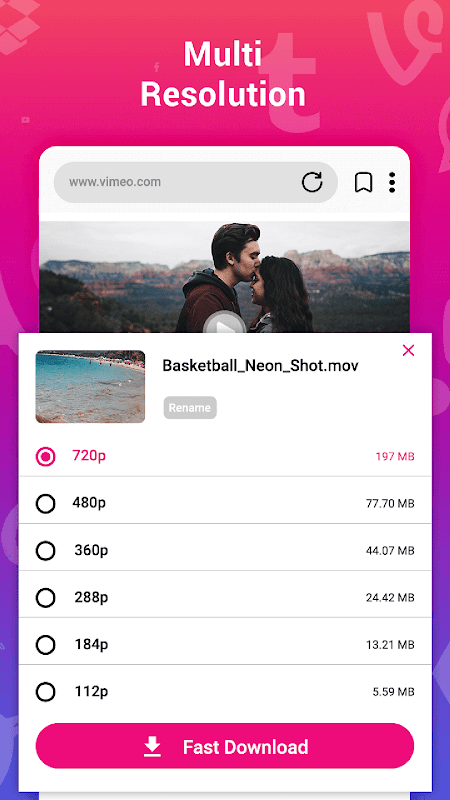Close the download dialog with the X

pyautogui.click(x=408, y=351)
